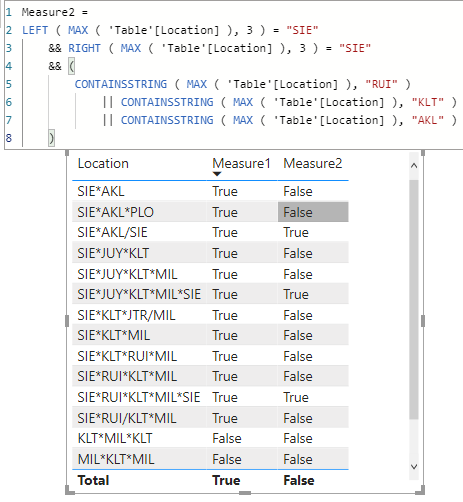
Task: Click the visual's bottom-middle resize handle
Action: tap(245, 493)
